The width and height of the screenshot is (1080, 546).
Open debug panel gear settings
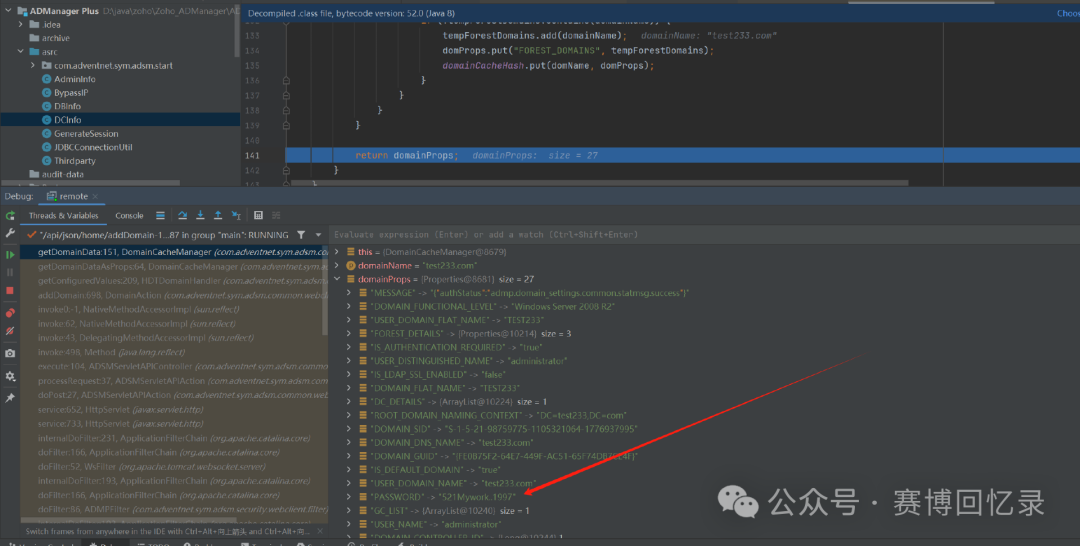click(10, 377)
